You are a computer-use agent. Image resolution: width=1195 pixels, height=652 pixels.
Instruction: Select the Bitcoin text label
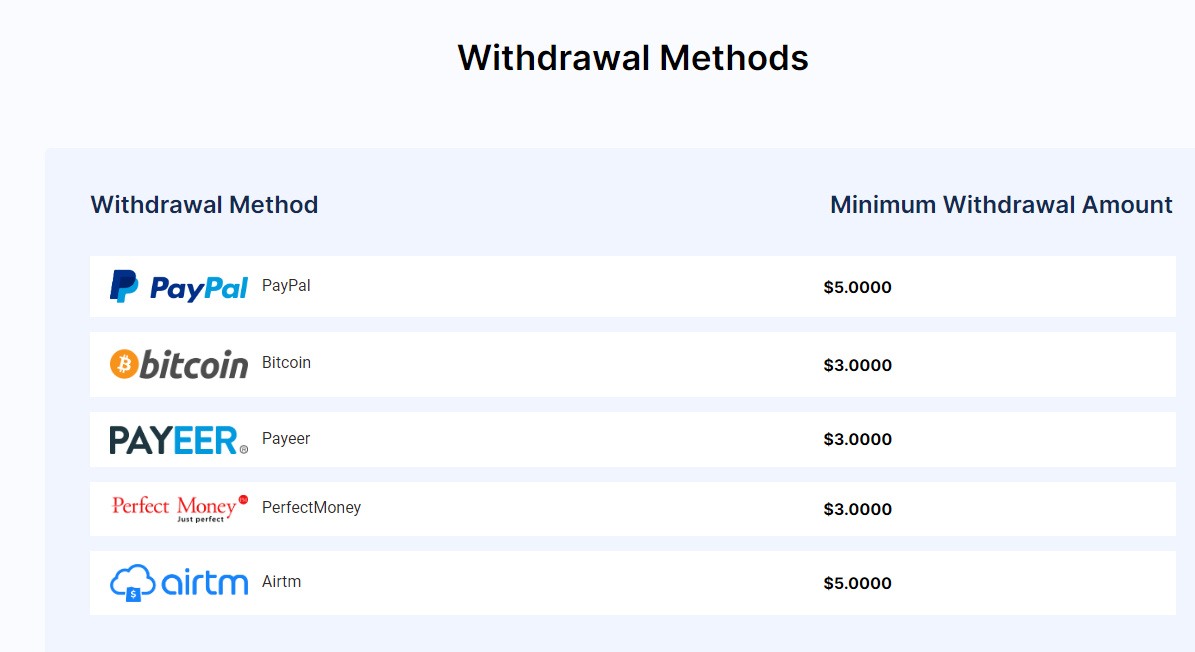tap(286, 363)
